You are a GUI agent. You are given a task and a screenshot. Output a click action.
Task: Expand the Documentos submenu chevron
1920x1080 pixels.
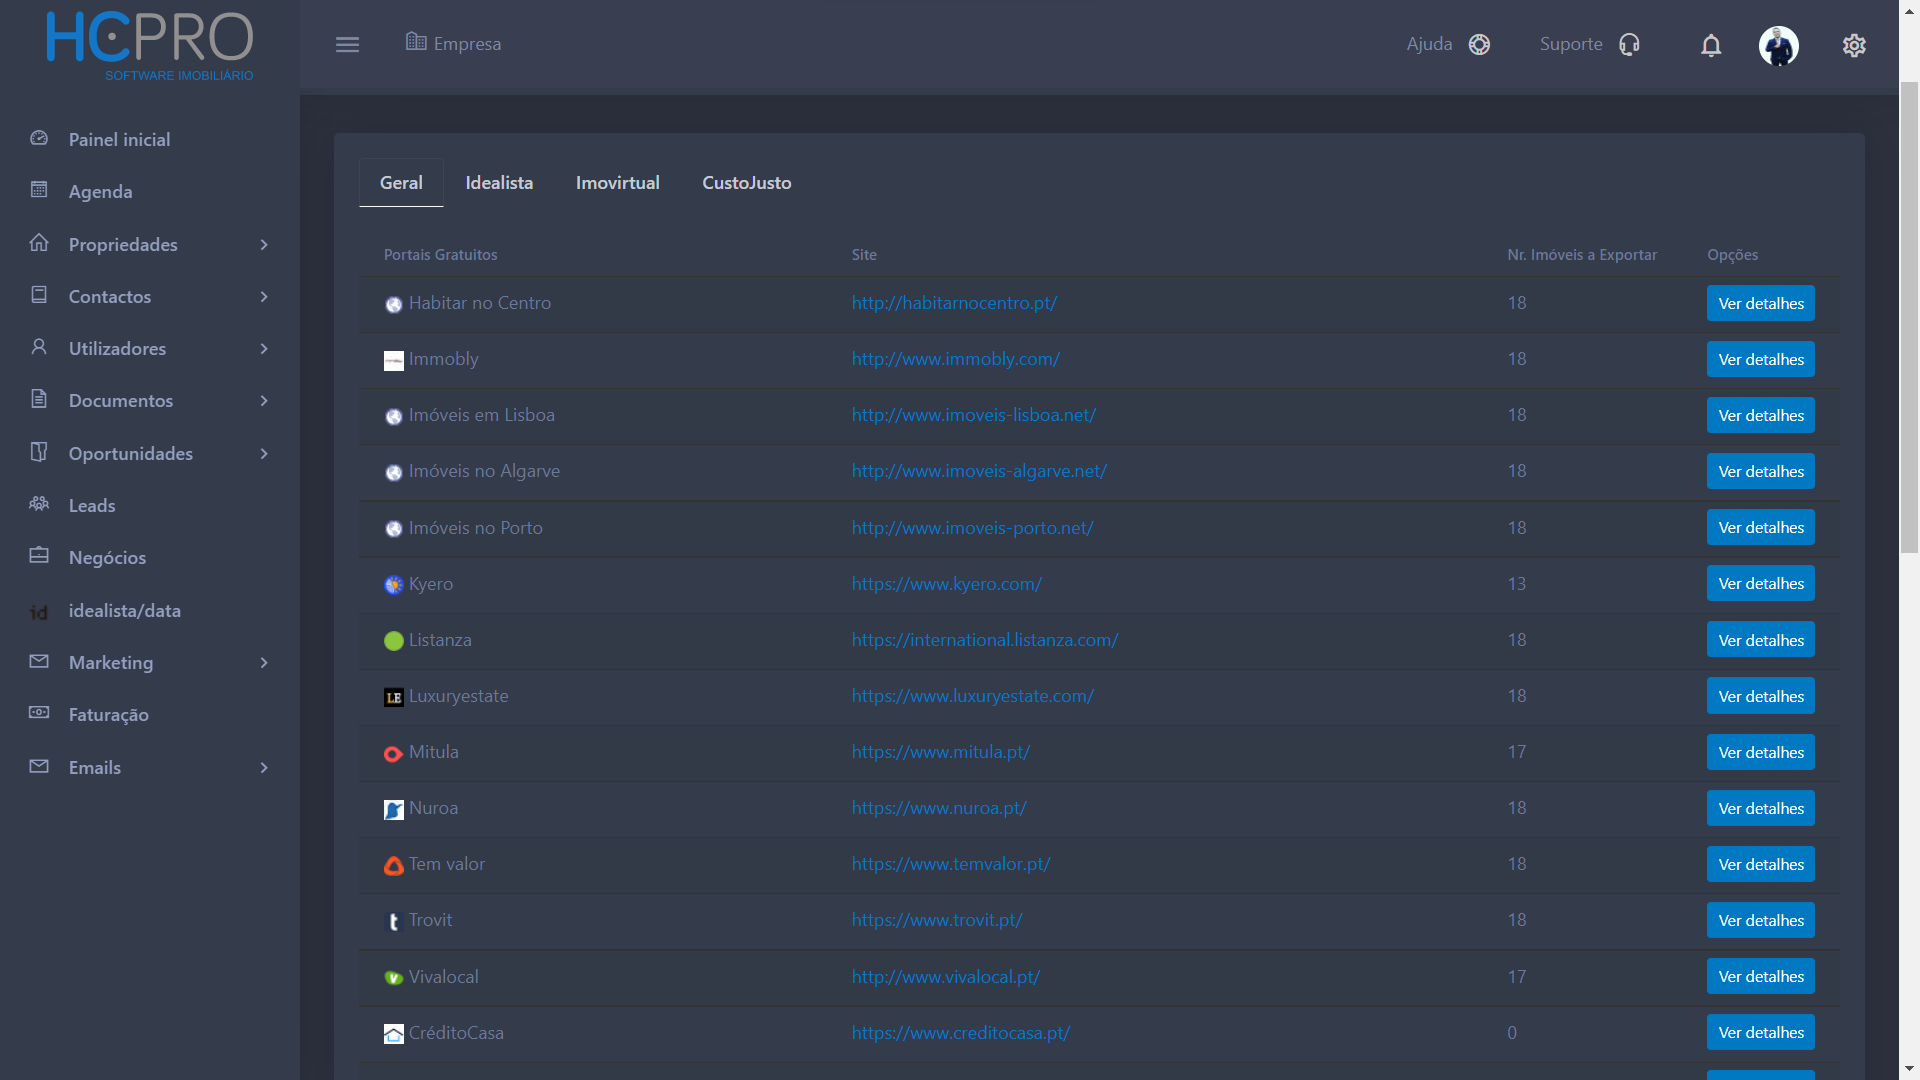(264, 401)
